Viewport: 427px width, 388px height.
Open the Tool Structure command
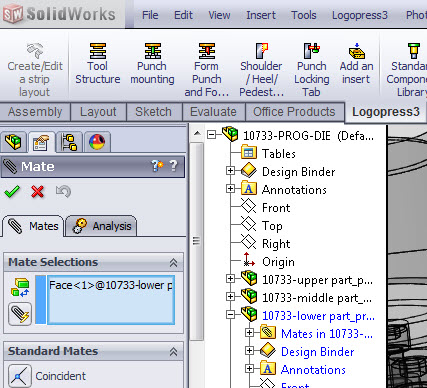(x=98, y=63)
